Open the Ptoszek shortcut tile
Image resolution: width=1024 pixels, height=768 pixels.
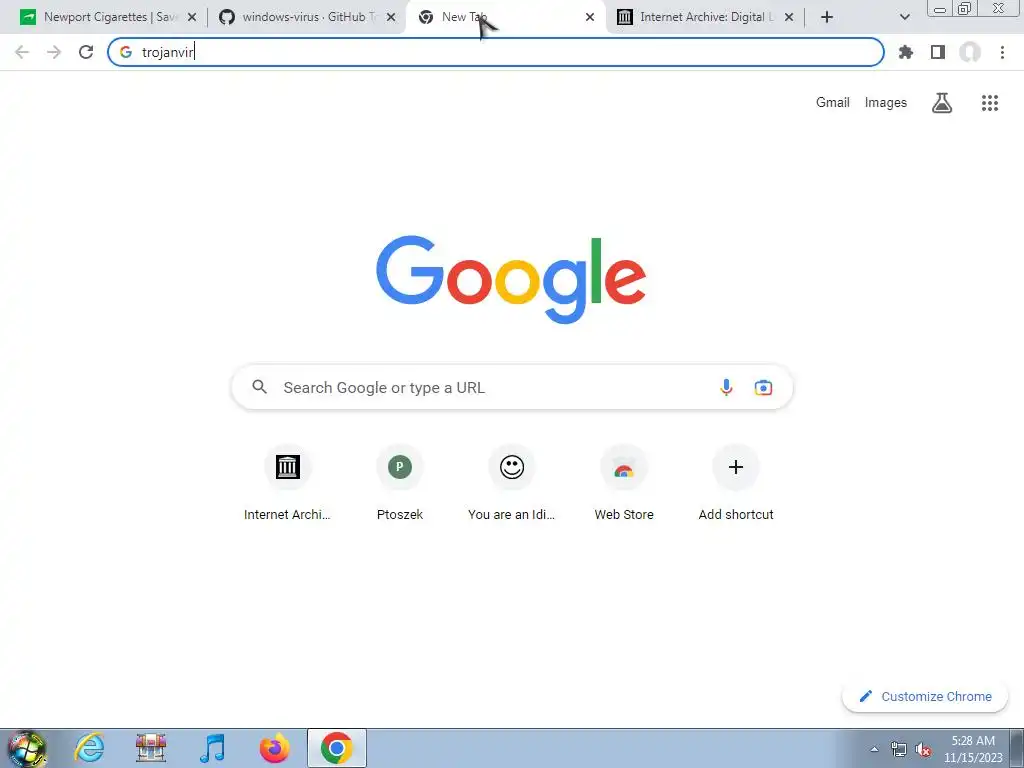click(x=400, y=483)
